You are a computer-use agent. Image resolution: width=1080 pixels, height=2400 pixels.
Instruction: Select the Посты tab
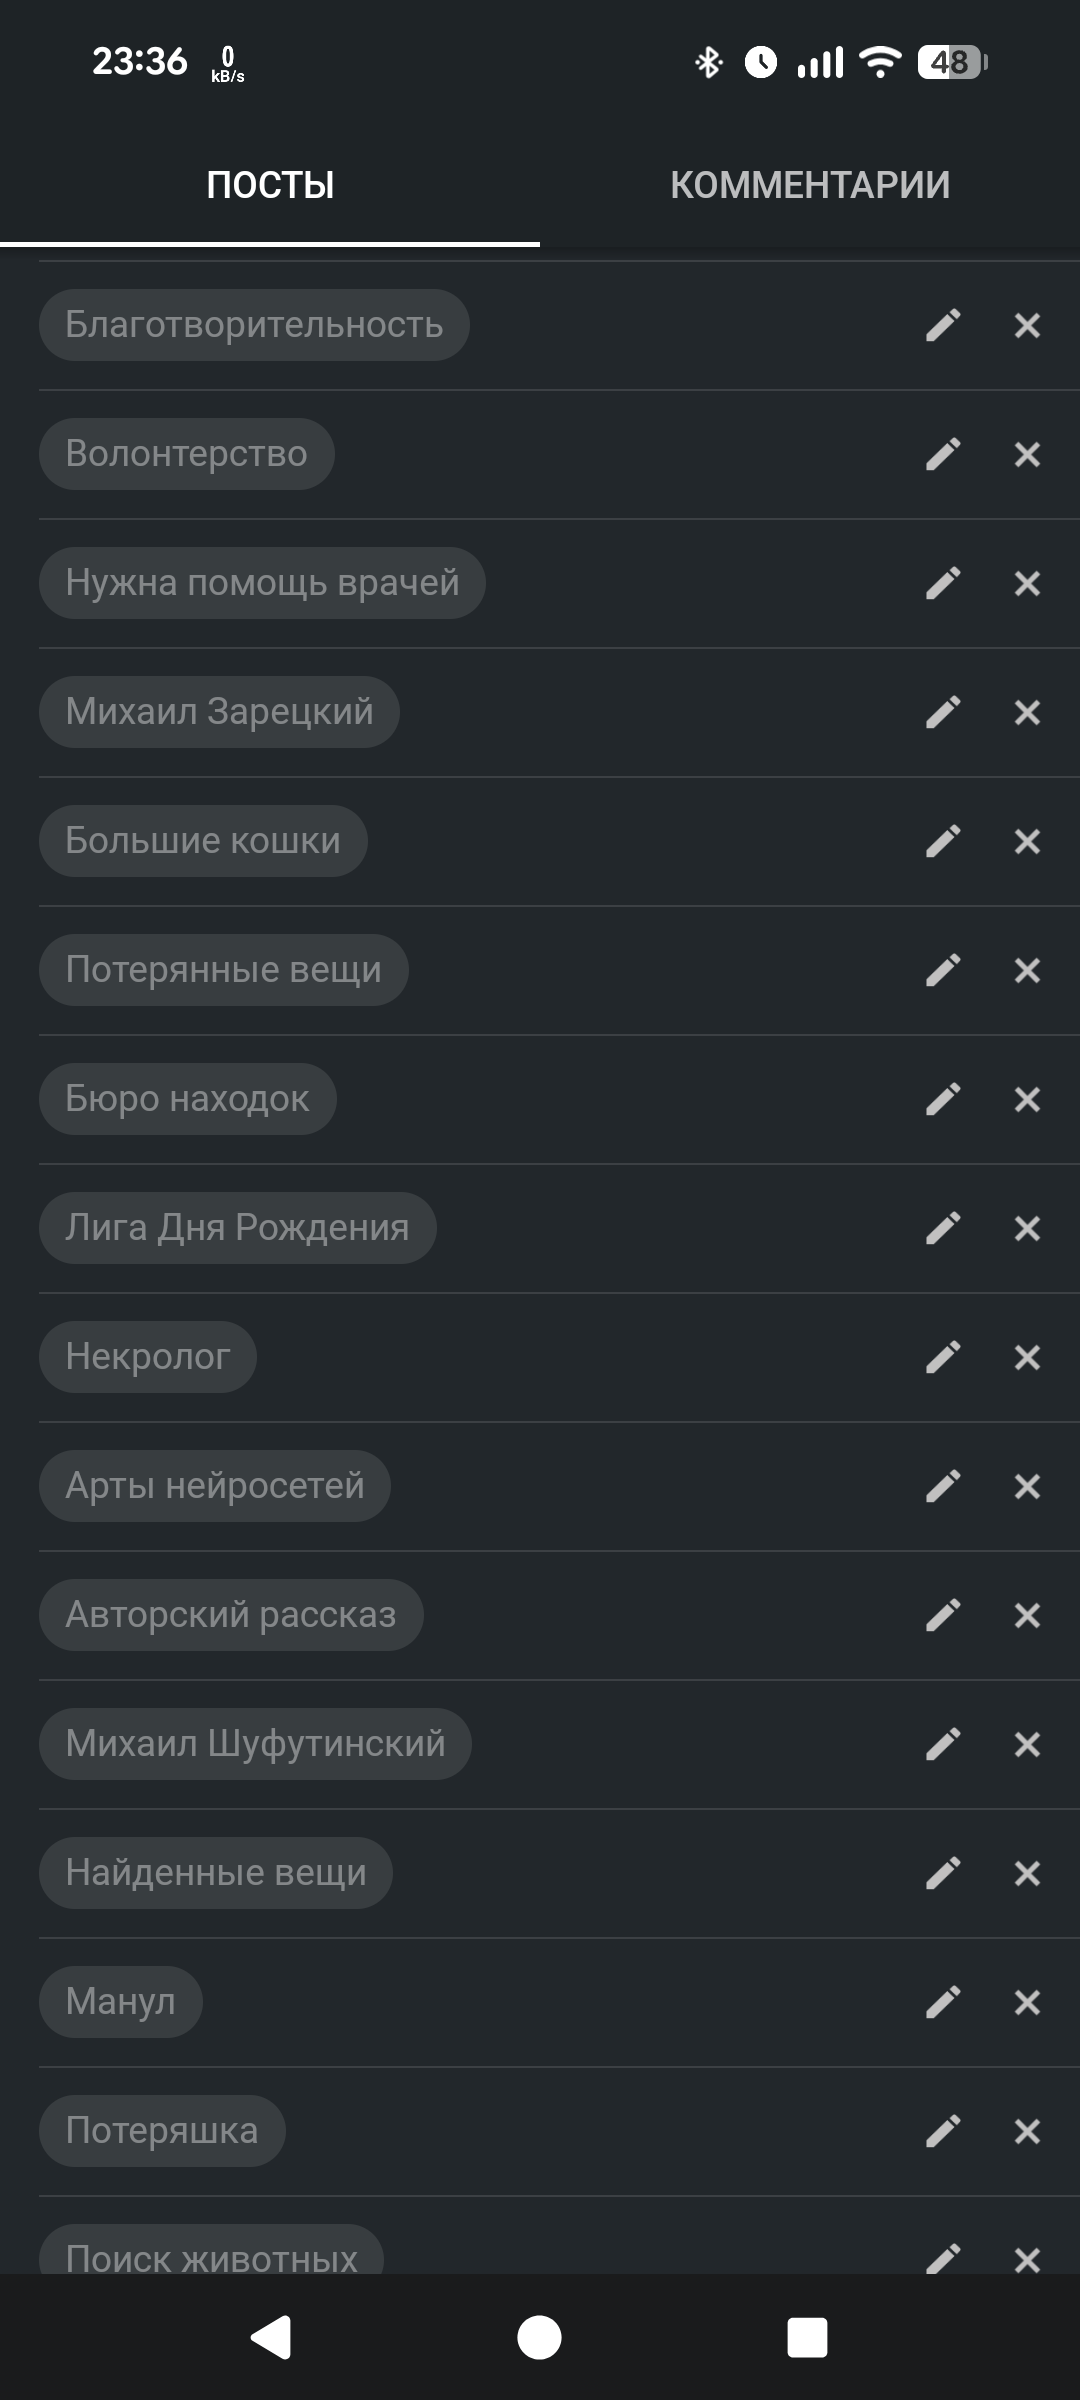270,185
